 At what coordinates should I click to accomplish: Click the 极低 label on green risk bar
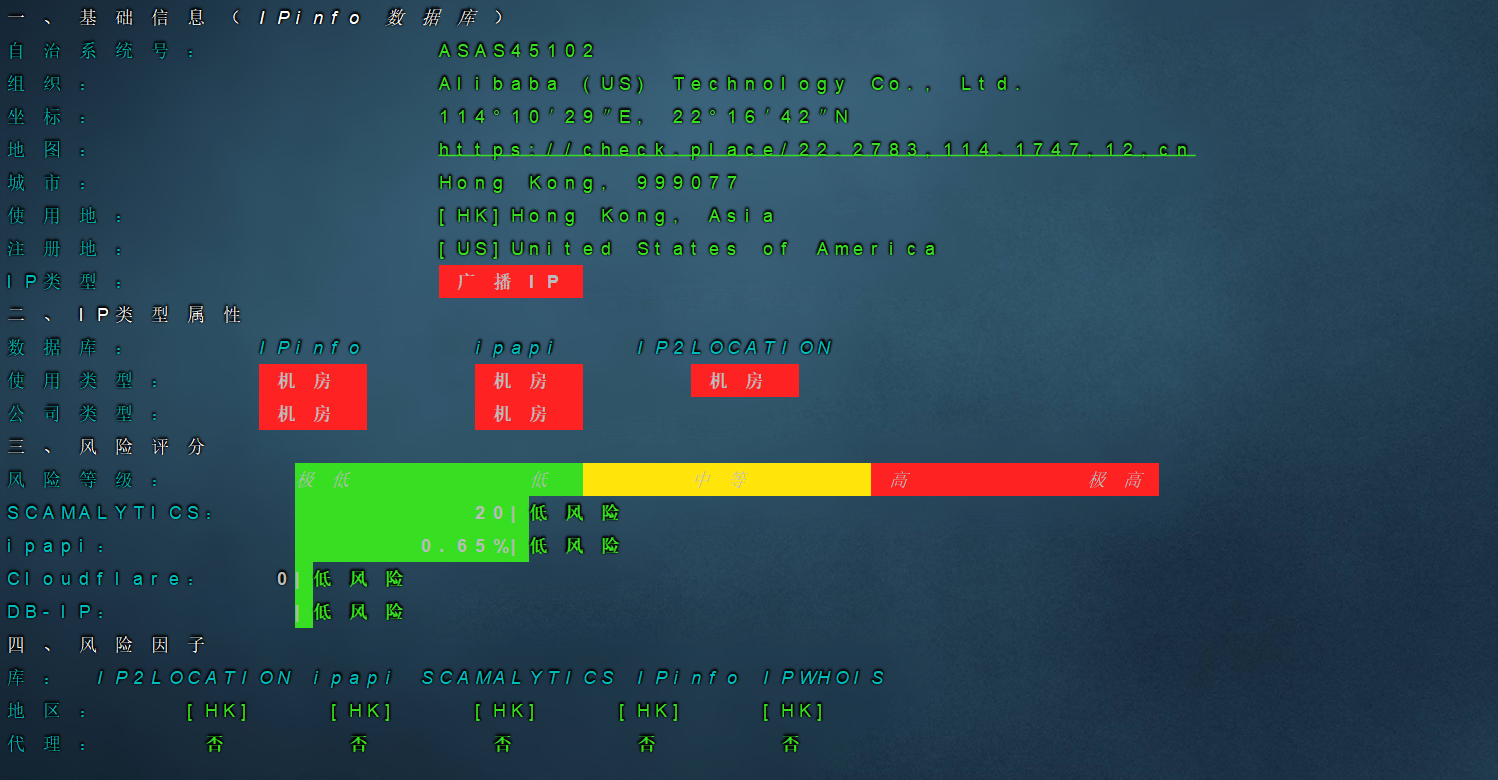click(323, 480)
